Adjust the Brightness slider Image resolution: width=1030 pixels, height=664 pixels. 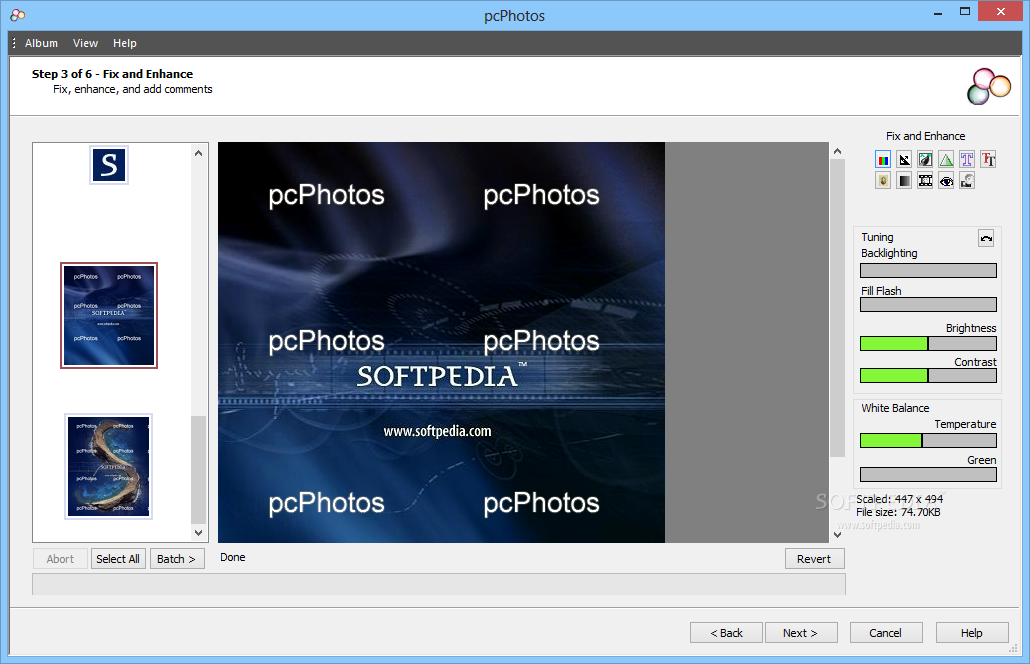(x=928, y=343)
